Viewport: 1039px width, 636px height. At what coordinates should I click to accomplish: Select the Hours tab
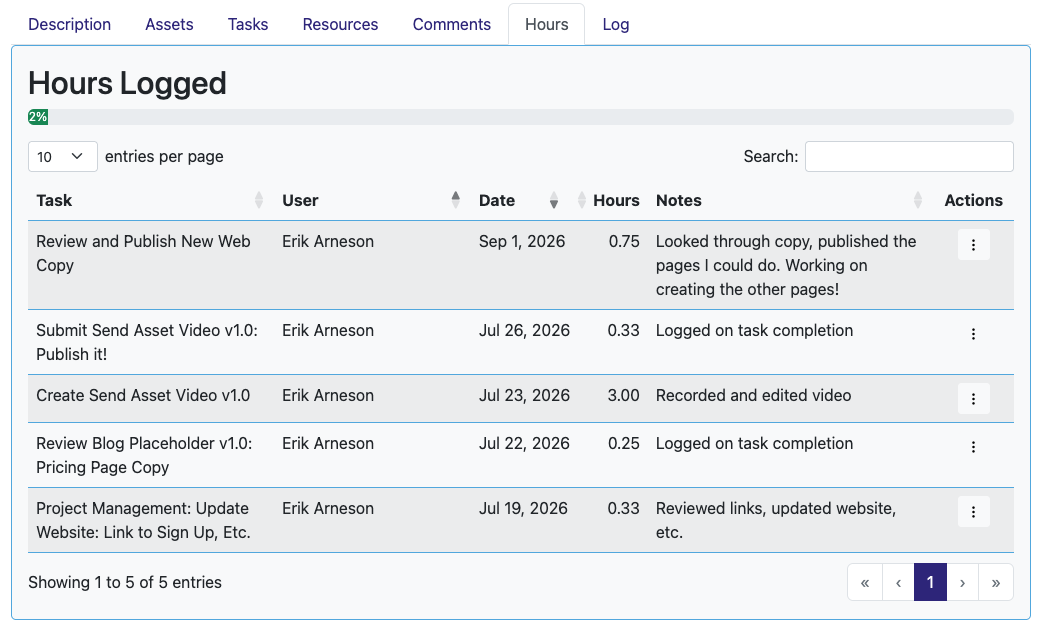547,25
